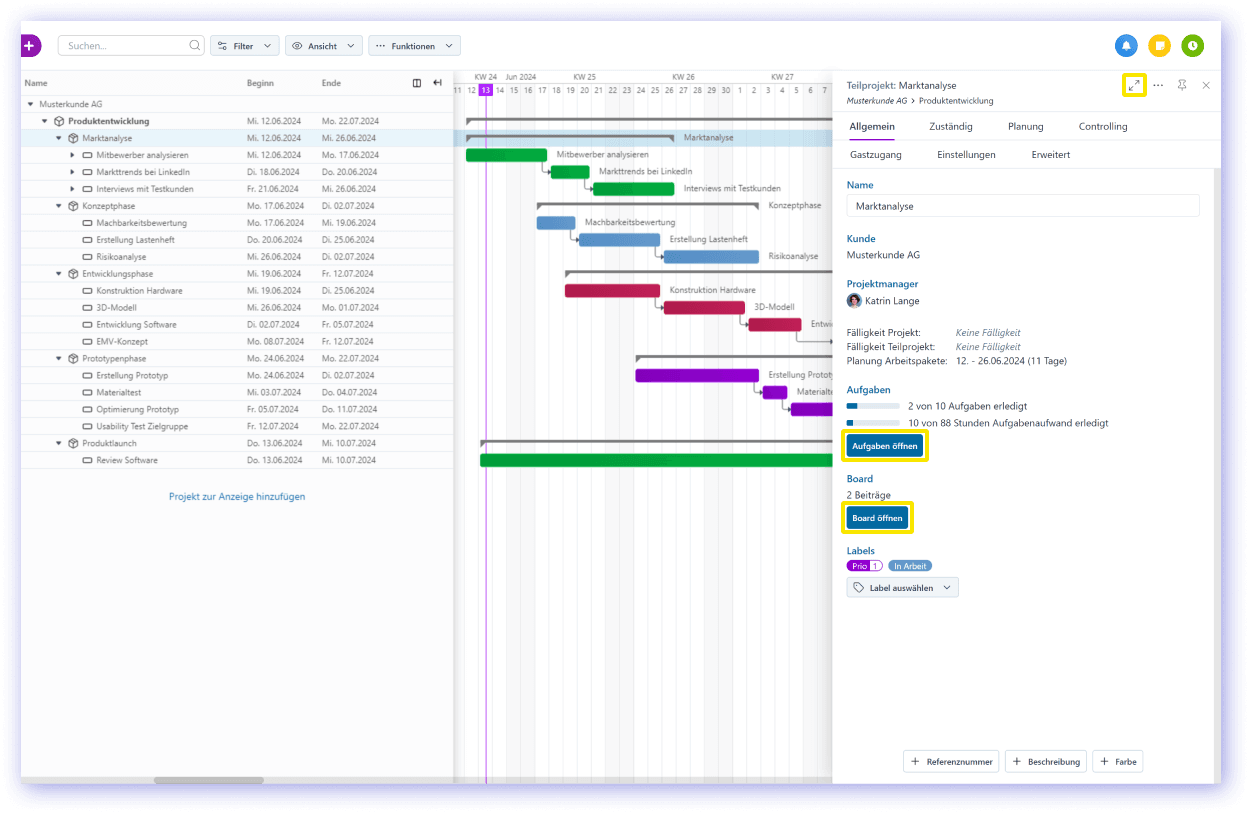Collapse the Konzeptphase tree node
The image size is (1250, 813).
pos(59,206)
